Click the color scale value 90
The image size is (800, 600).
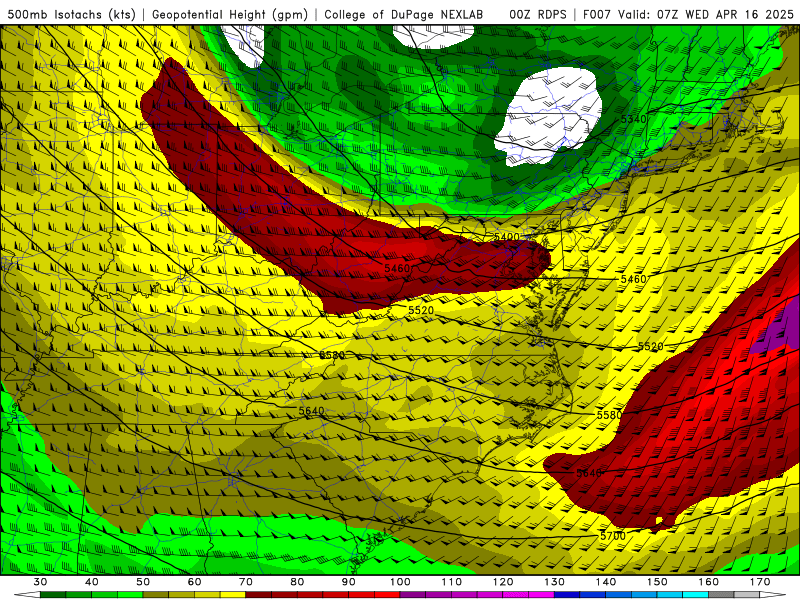(349, 582)
